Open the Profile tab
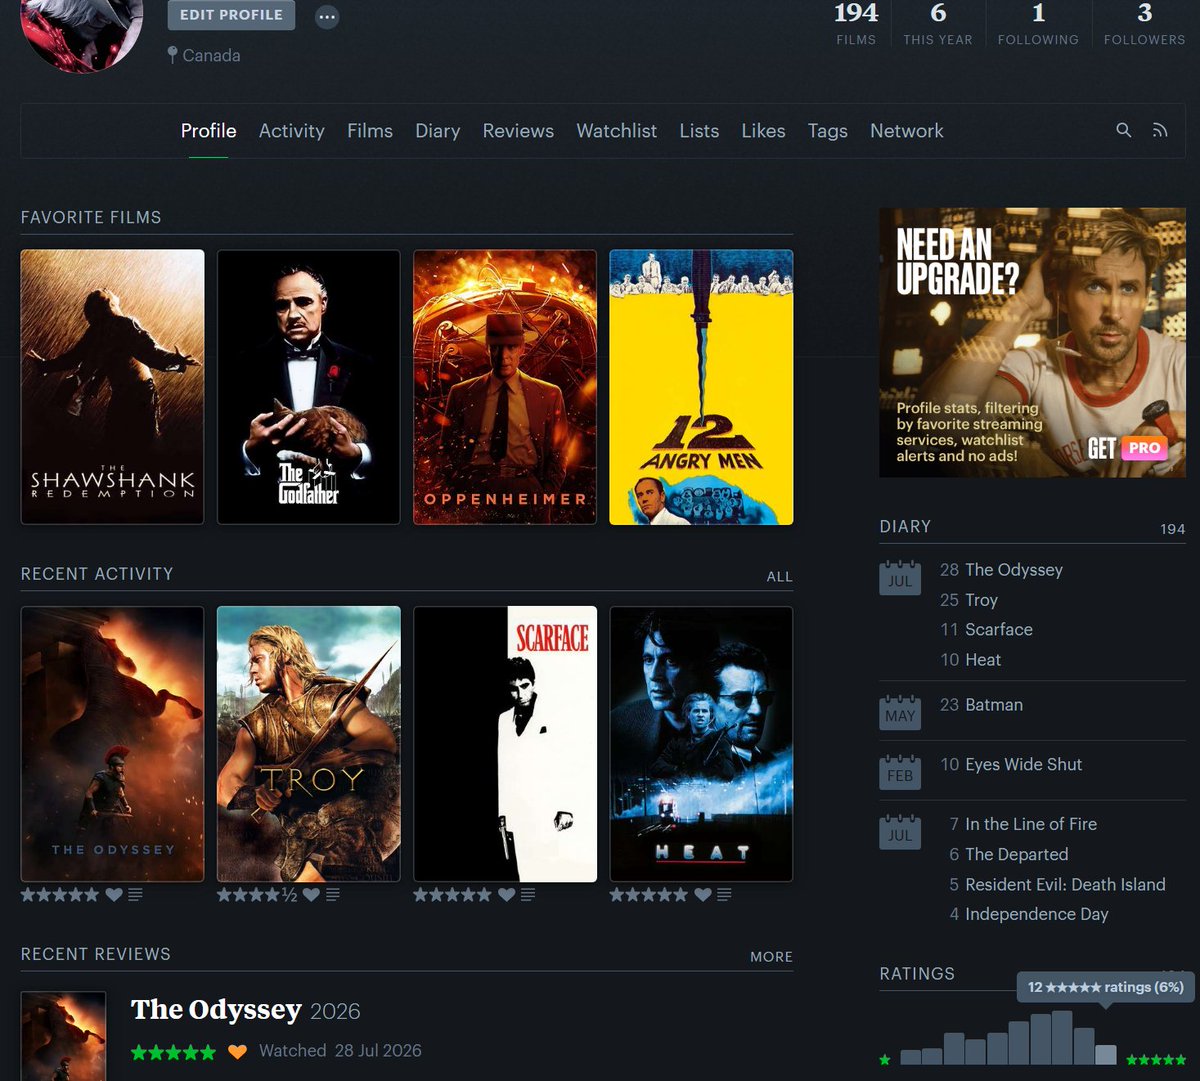 (209, 131)
